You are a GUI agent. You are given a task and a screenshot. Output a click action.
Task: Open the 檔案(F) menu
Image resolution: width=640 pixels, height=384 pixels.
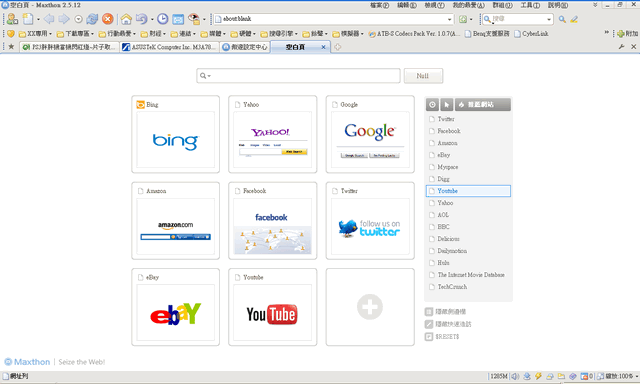click(x=379, y=5)
